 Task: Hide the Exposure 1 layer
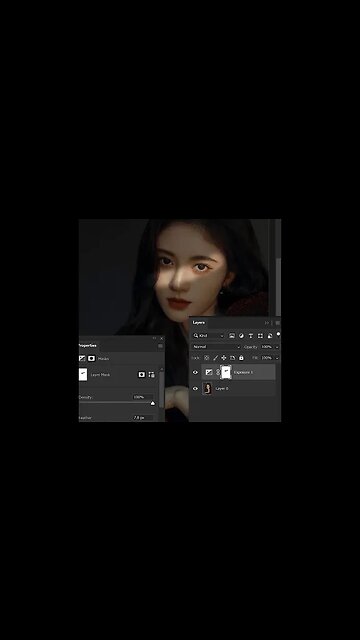click(x=195, y=372)
